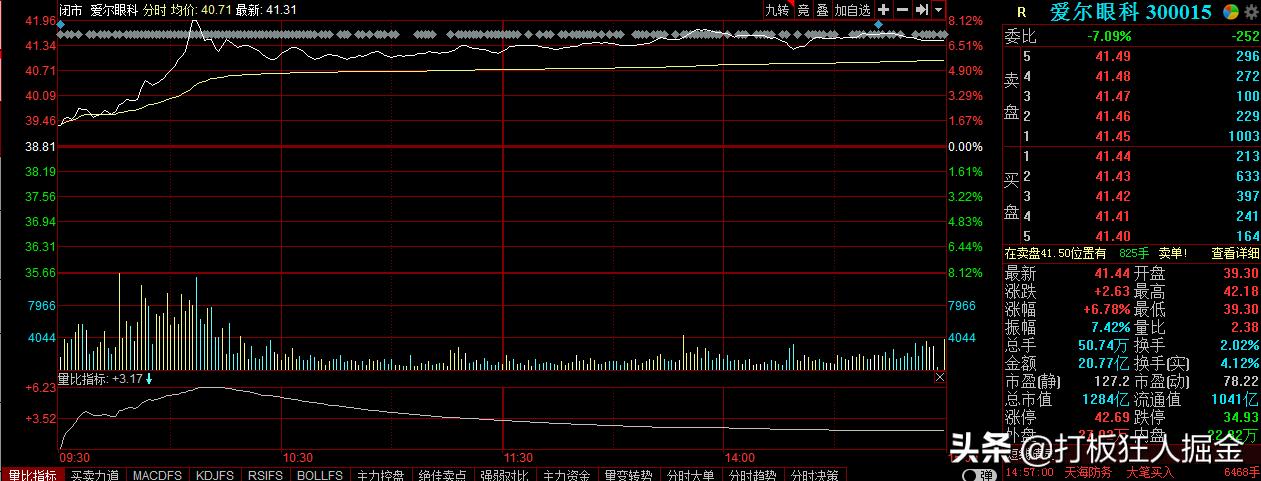1261x481 pixels.
Task: Switch to the BOLLFS tab
Action: click(x=320, y=475)
